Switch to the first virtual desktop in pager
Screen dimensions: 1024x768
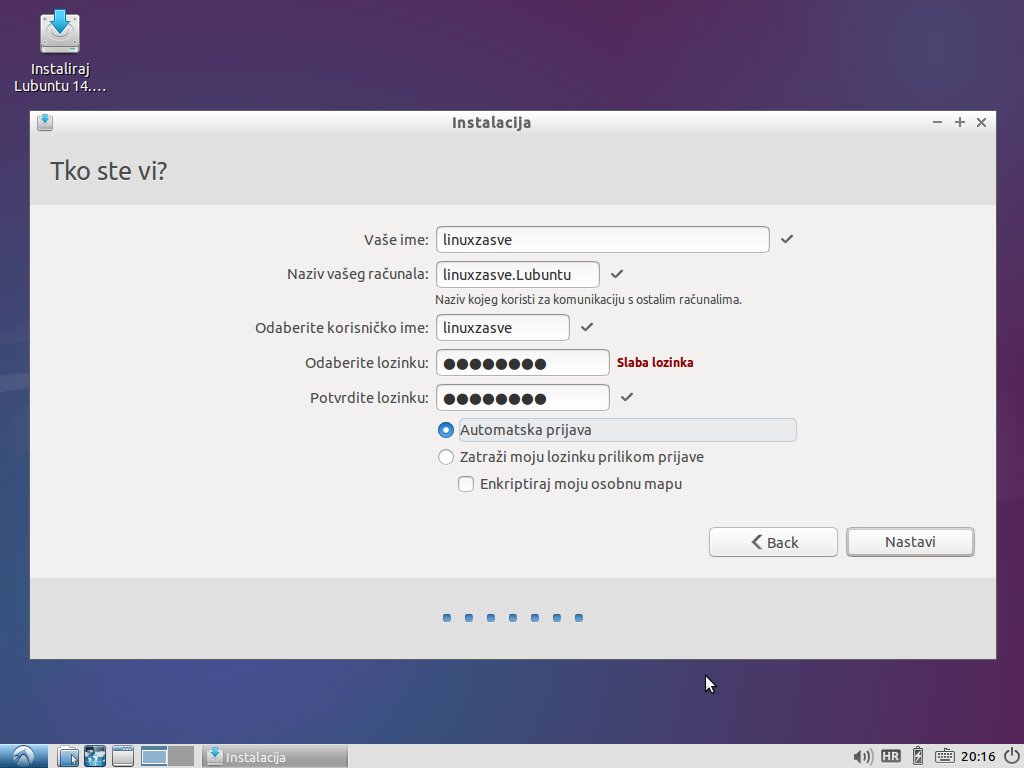(x=154, y=756)
